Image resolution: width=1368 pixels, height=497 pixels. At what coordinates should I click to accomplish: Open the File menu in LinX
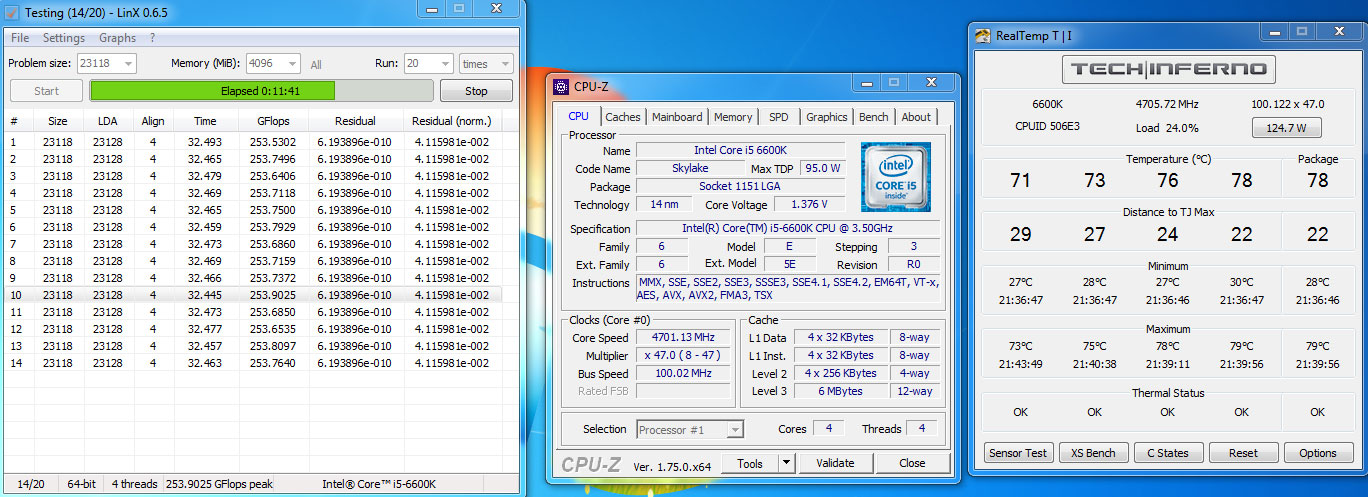point(20,38)
